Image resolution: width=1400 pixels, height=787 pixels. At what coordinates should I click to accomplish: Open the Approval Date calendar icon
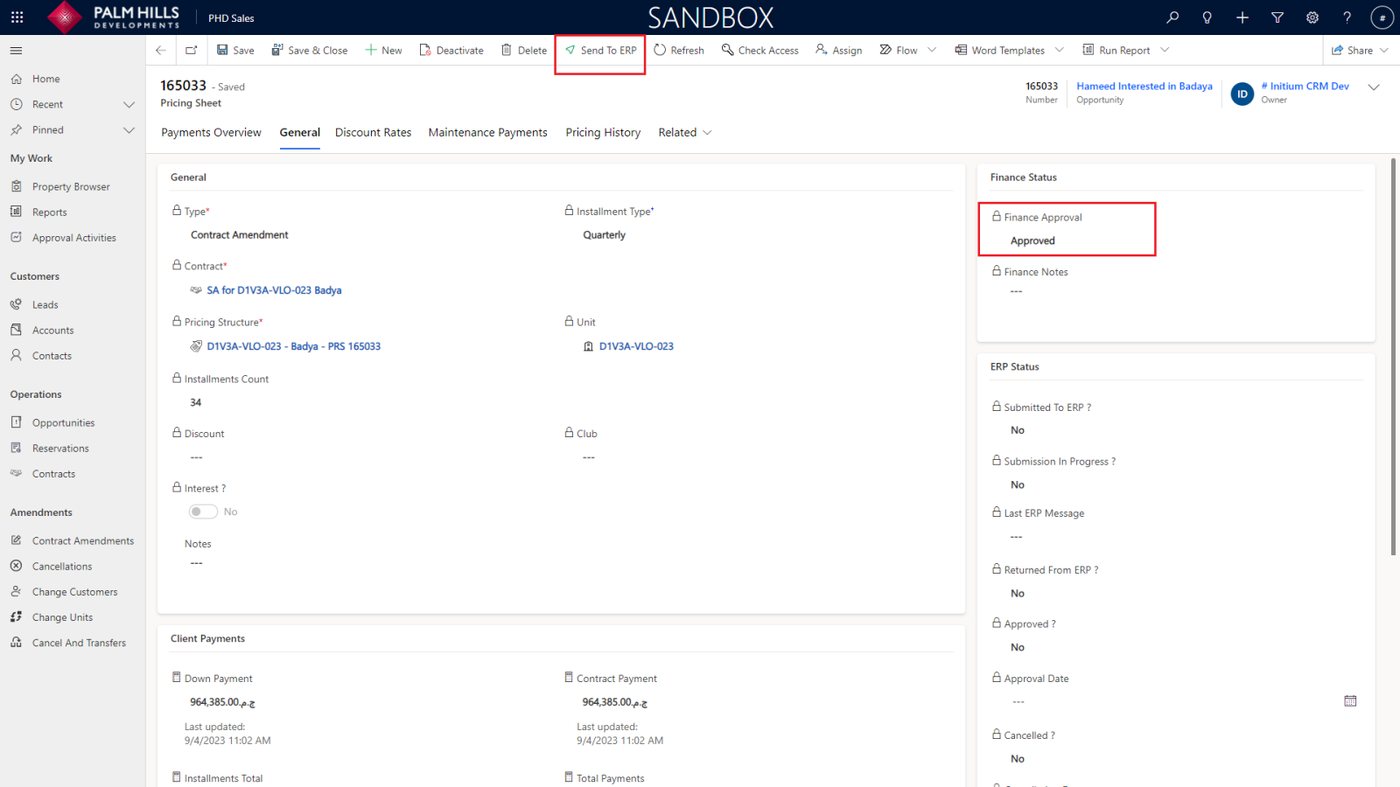coord(1350,701)
